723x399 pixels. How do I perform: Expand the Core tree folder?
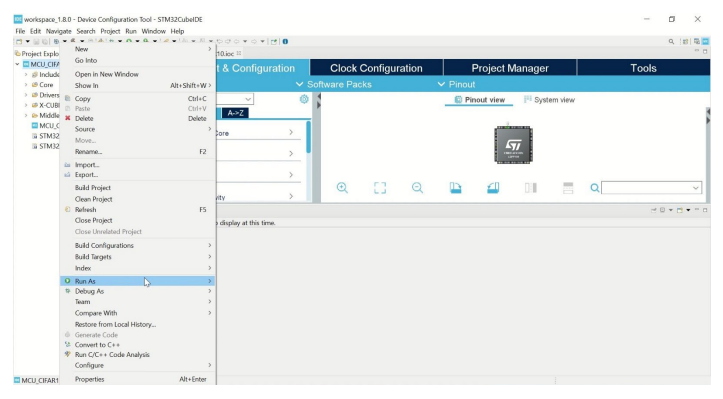(26, 85)
